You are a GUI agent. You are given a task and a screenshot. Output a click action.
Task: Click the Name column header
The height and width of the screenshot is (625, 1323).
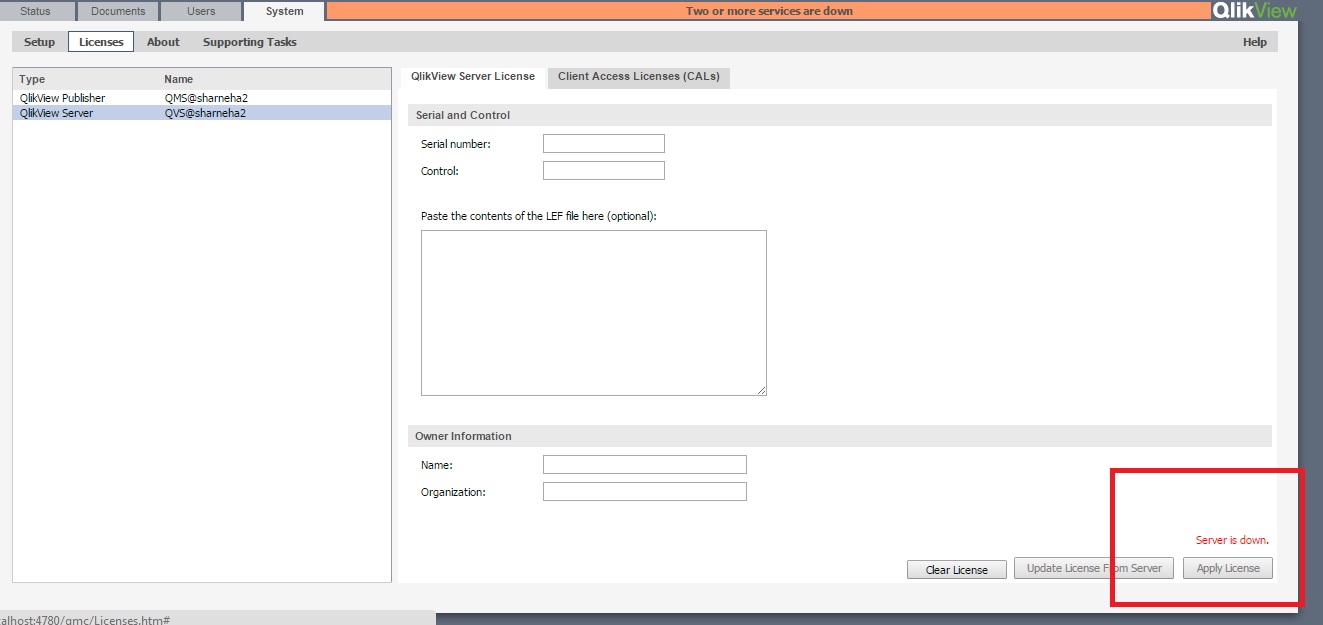point(179,79)
